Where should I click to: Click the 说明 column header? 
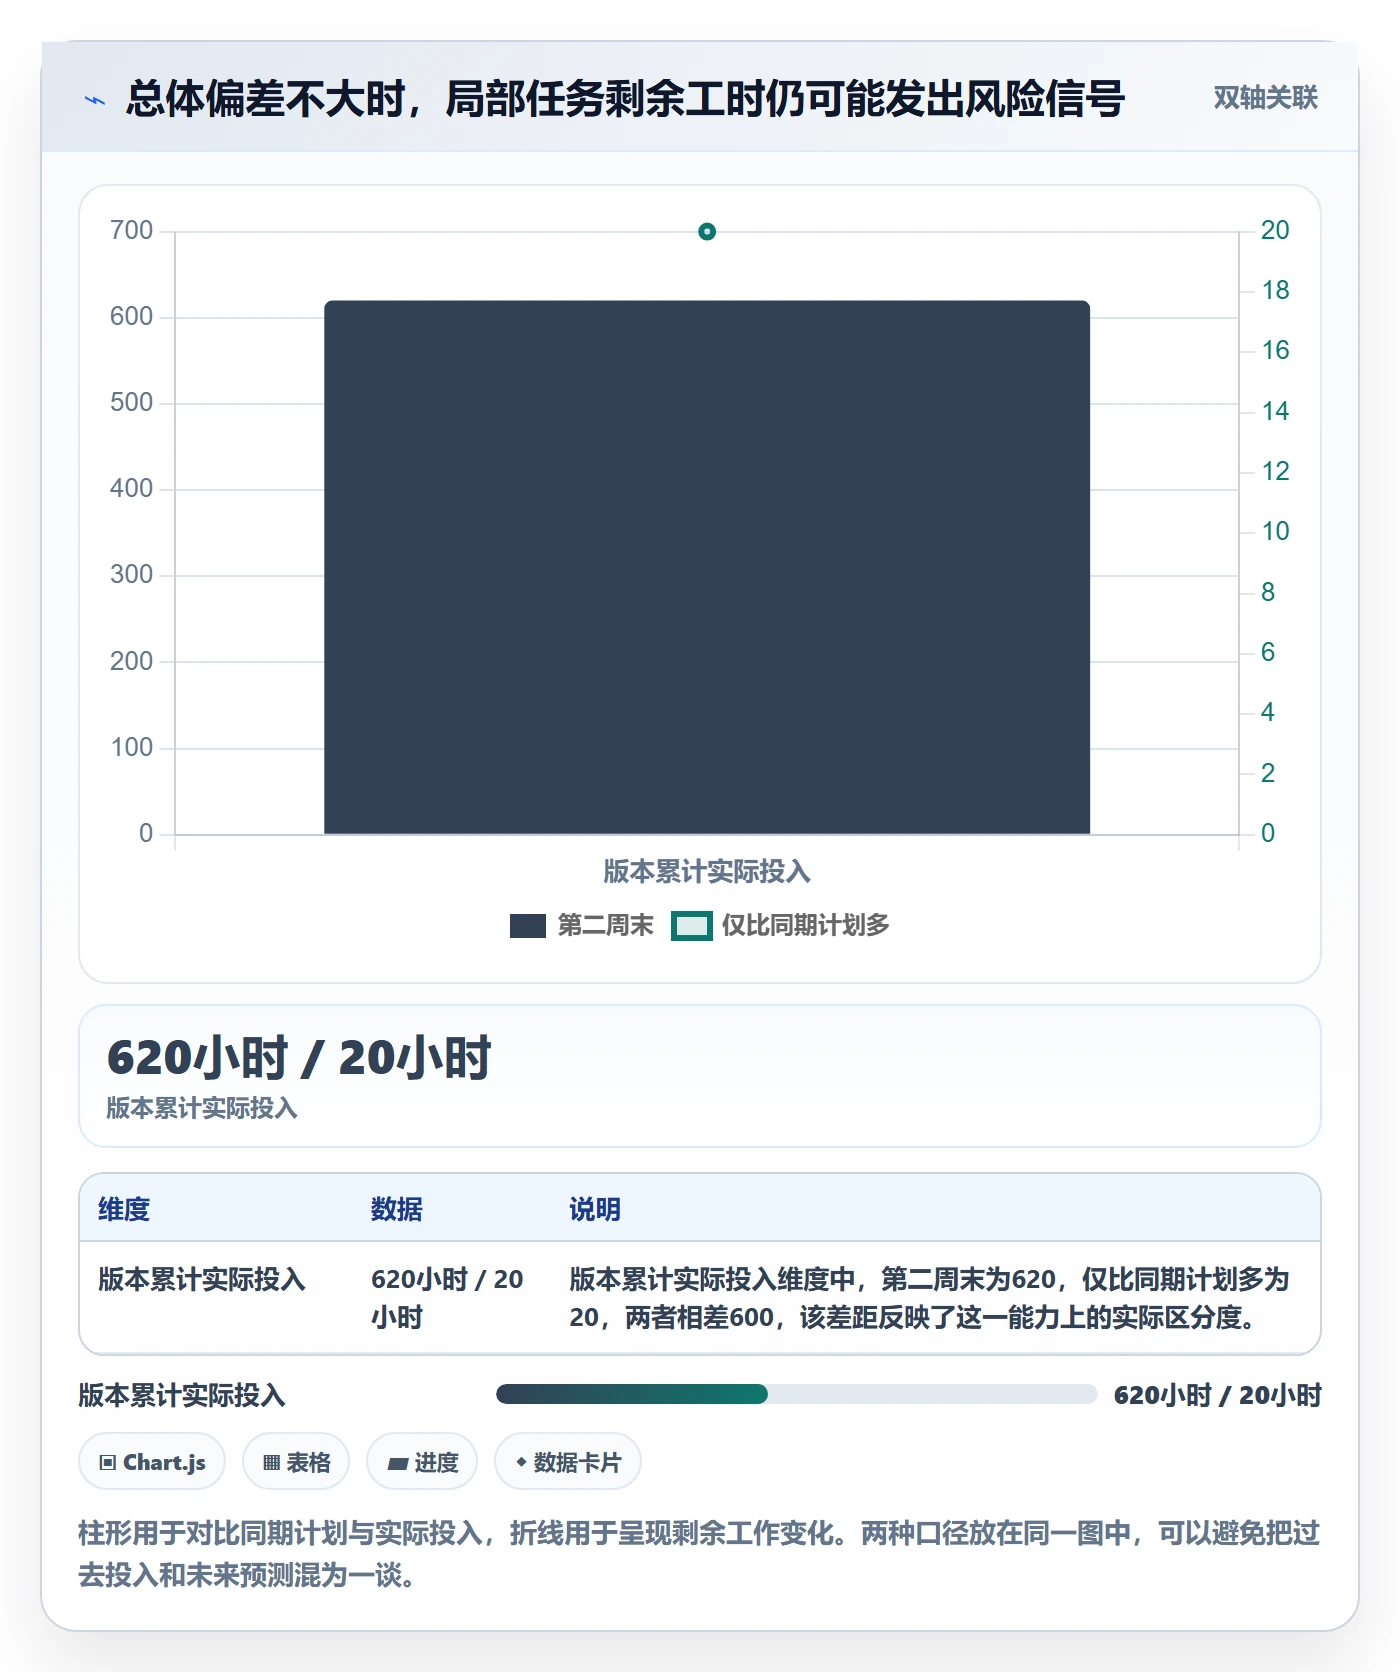(x=595, y=1209)
